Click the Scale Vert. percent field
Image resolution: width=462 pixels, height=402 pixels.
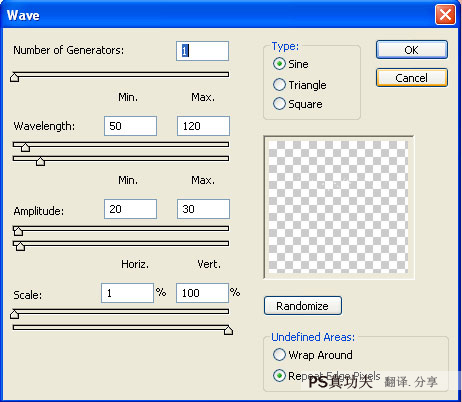[x=202, y=293]
